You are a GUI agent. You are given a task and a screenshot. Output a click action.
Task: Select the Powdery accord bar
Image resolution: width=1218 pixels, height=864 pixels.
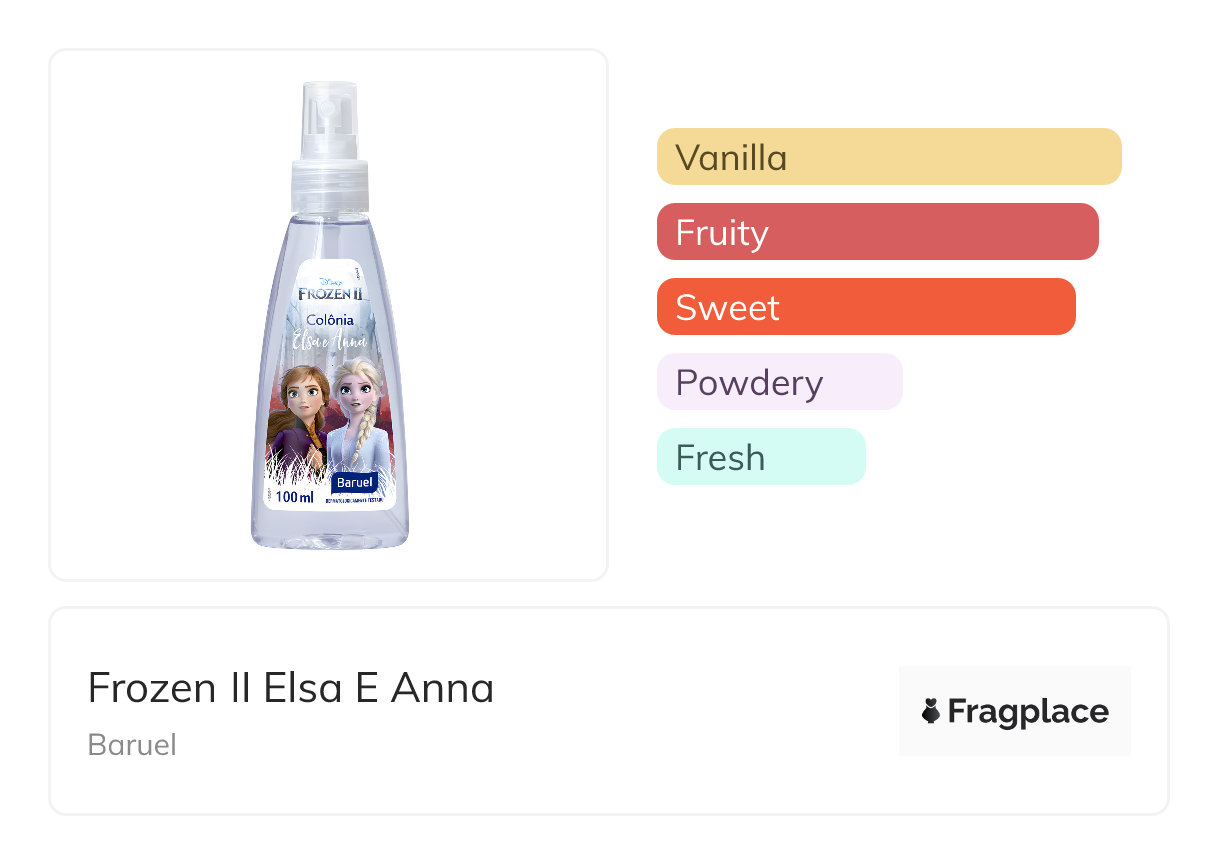779,382
